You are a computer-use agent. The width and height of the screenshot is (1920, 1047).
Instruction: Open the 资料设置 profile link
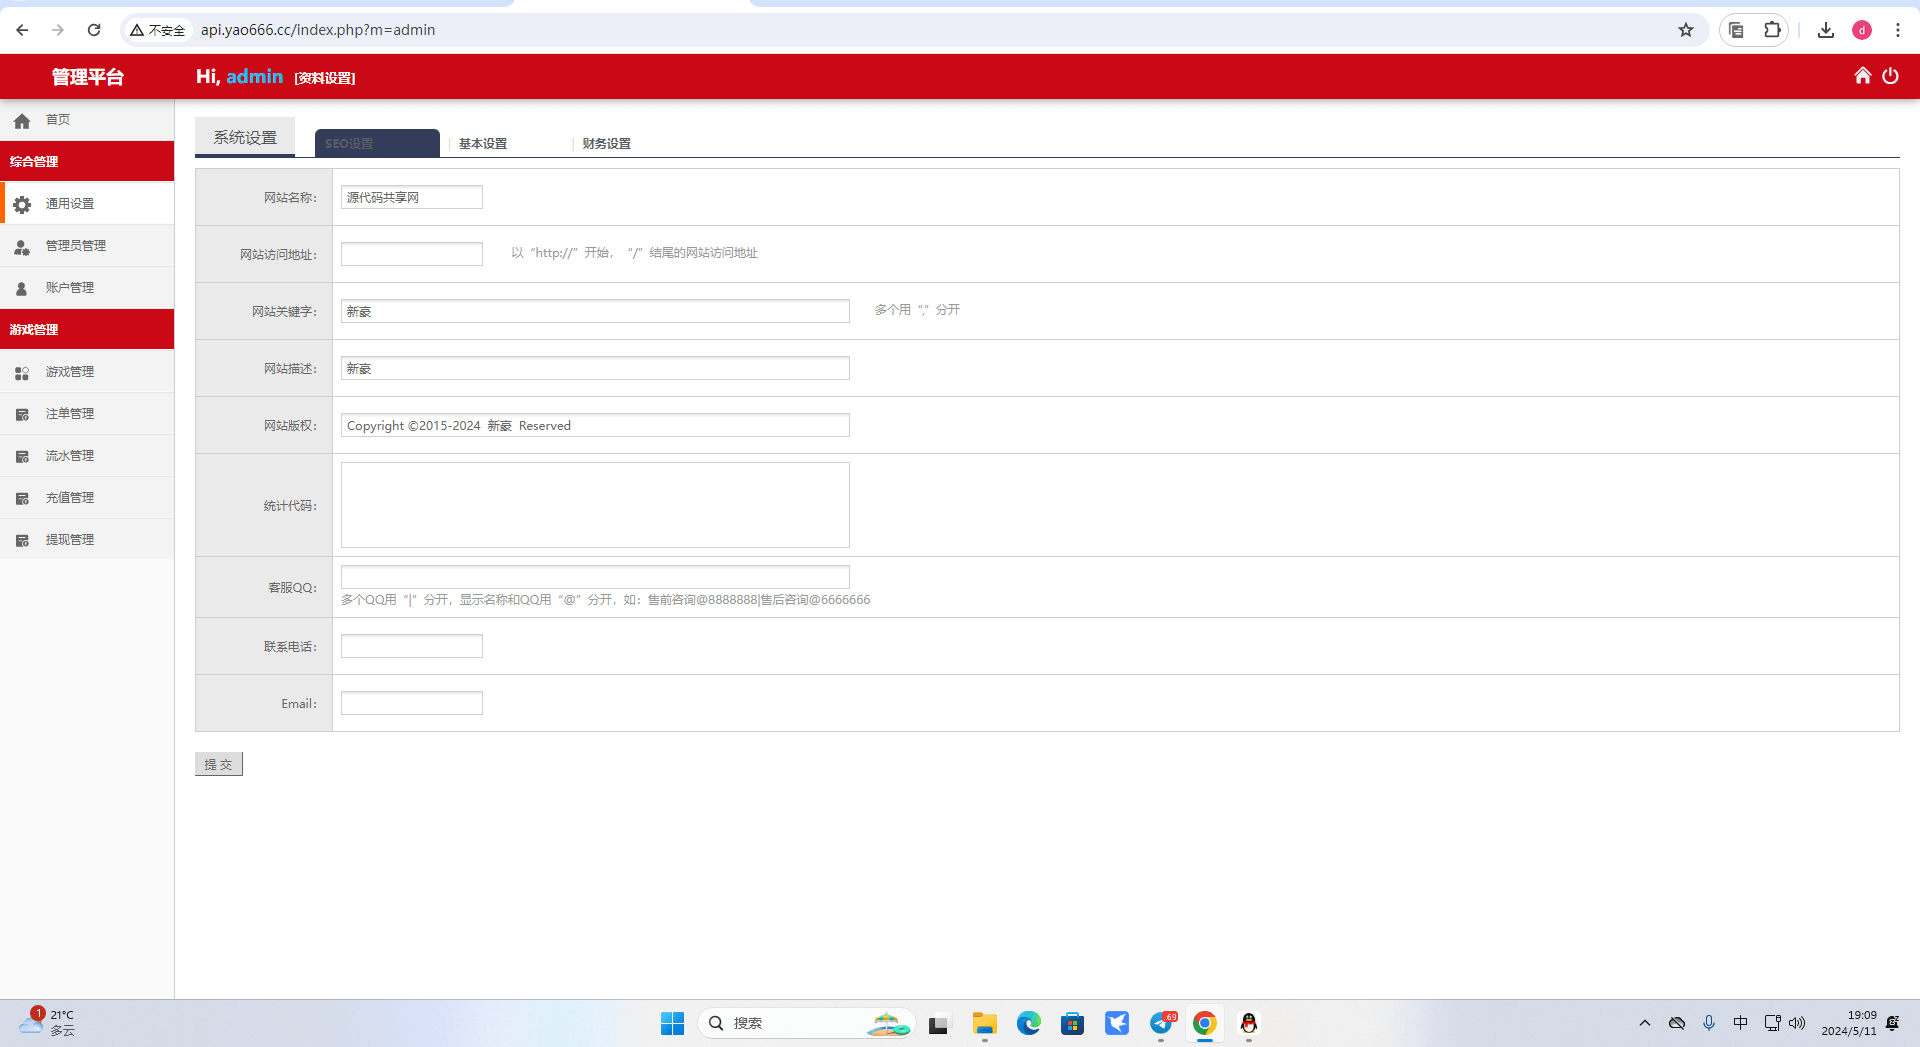pyautogui.click(x=325, y=78)
